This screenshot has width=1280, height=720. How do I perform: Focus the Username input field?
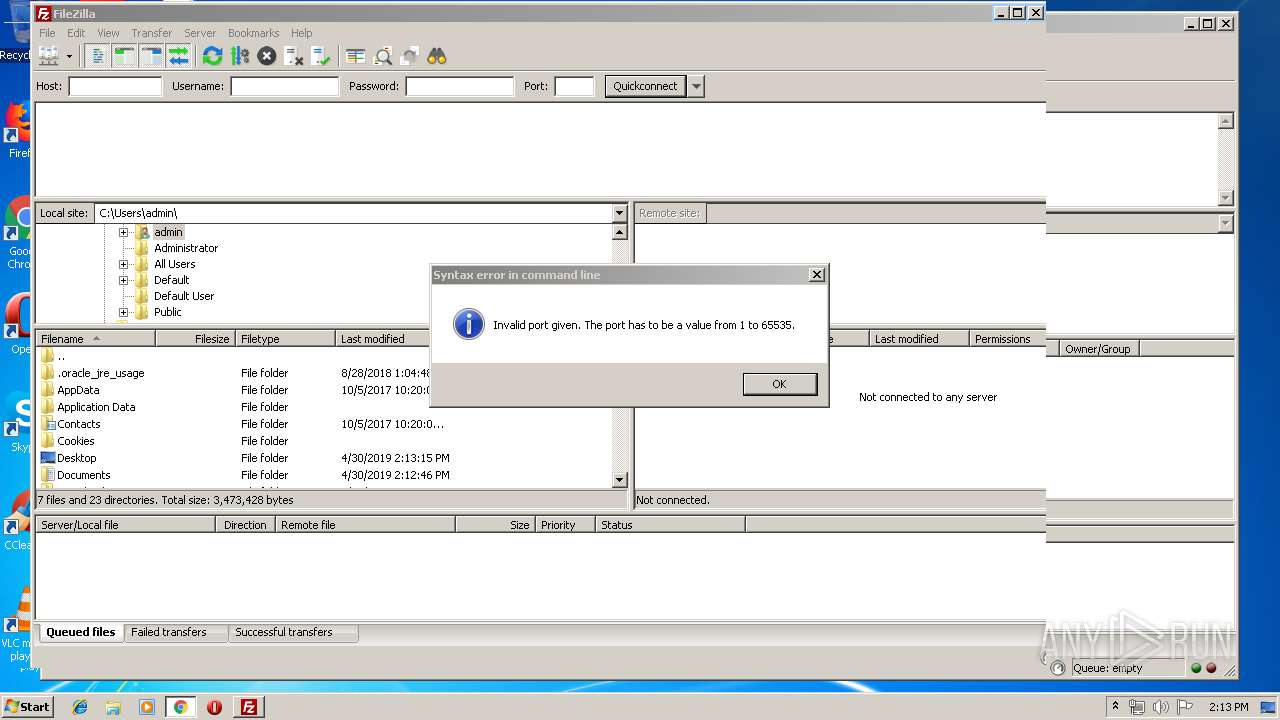tap(285, 86)
